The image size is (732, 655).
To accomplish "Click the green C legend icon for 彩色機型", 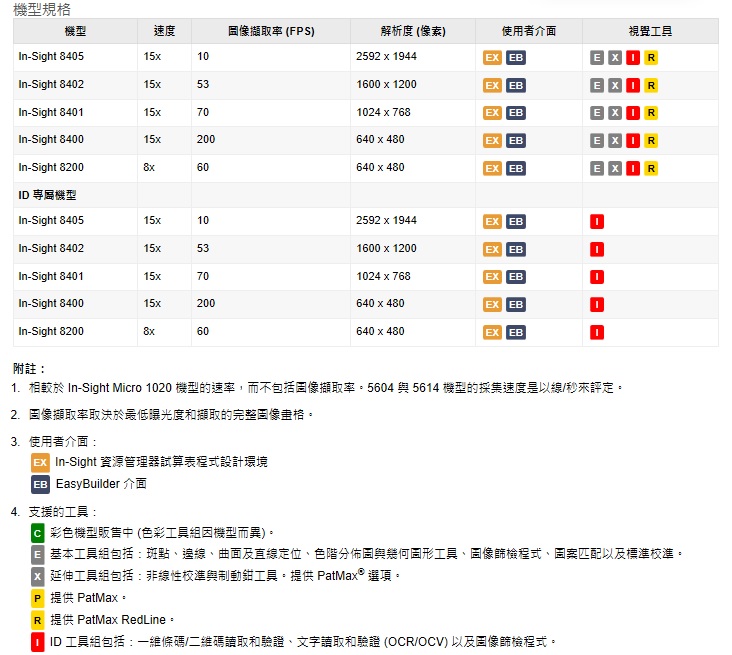I will pos(37,533).
